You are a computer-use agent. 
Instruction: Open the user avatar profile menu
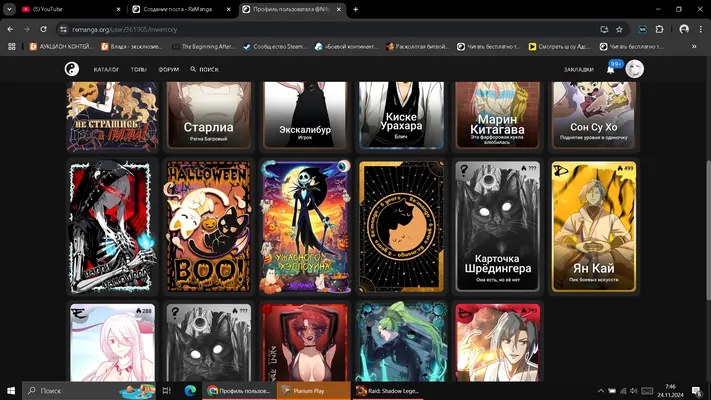click(634, 69)
